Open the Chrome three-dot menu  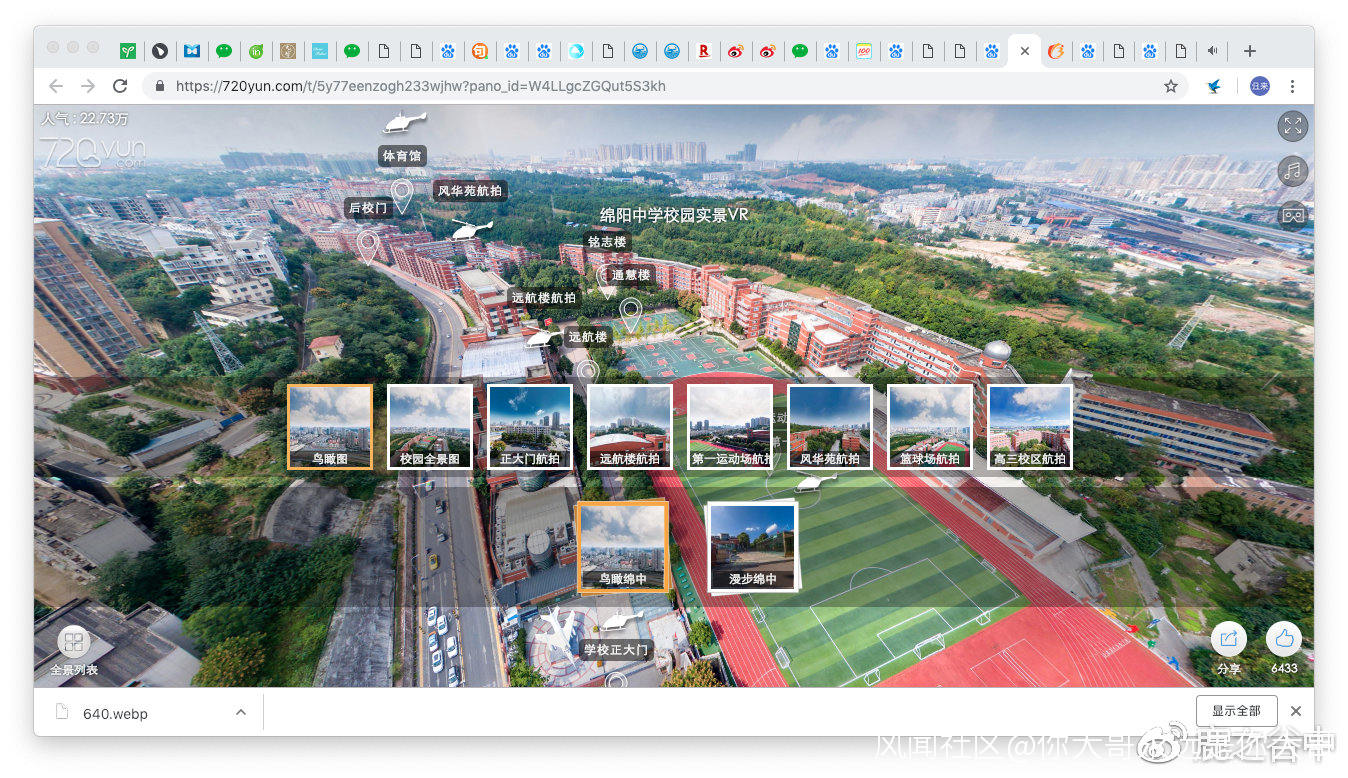click(1292, 86)
